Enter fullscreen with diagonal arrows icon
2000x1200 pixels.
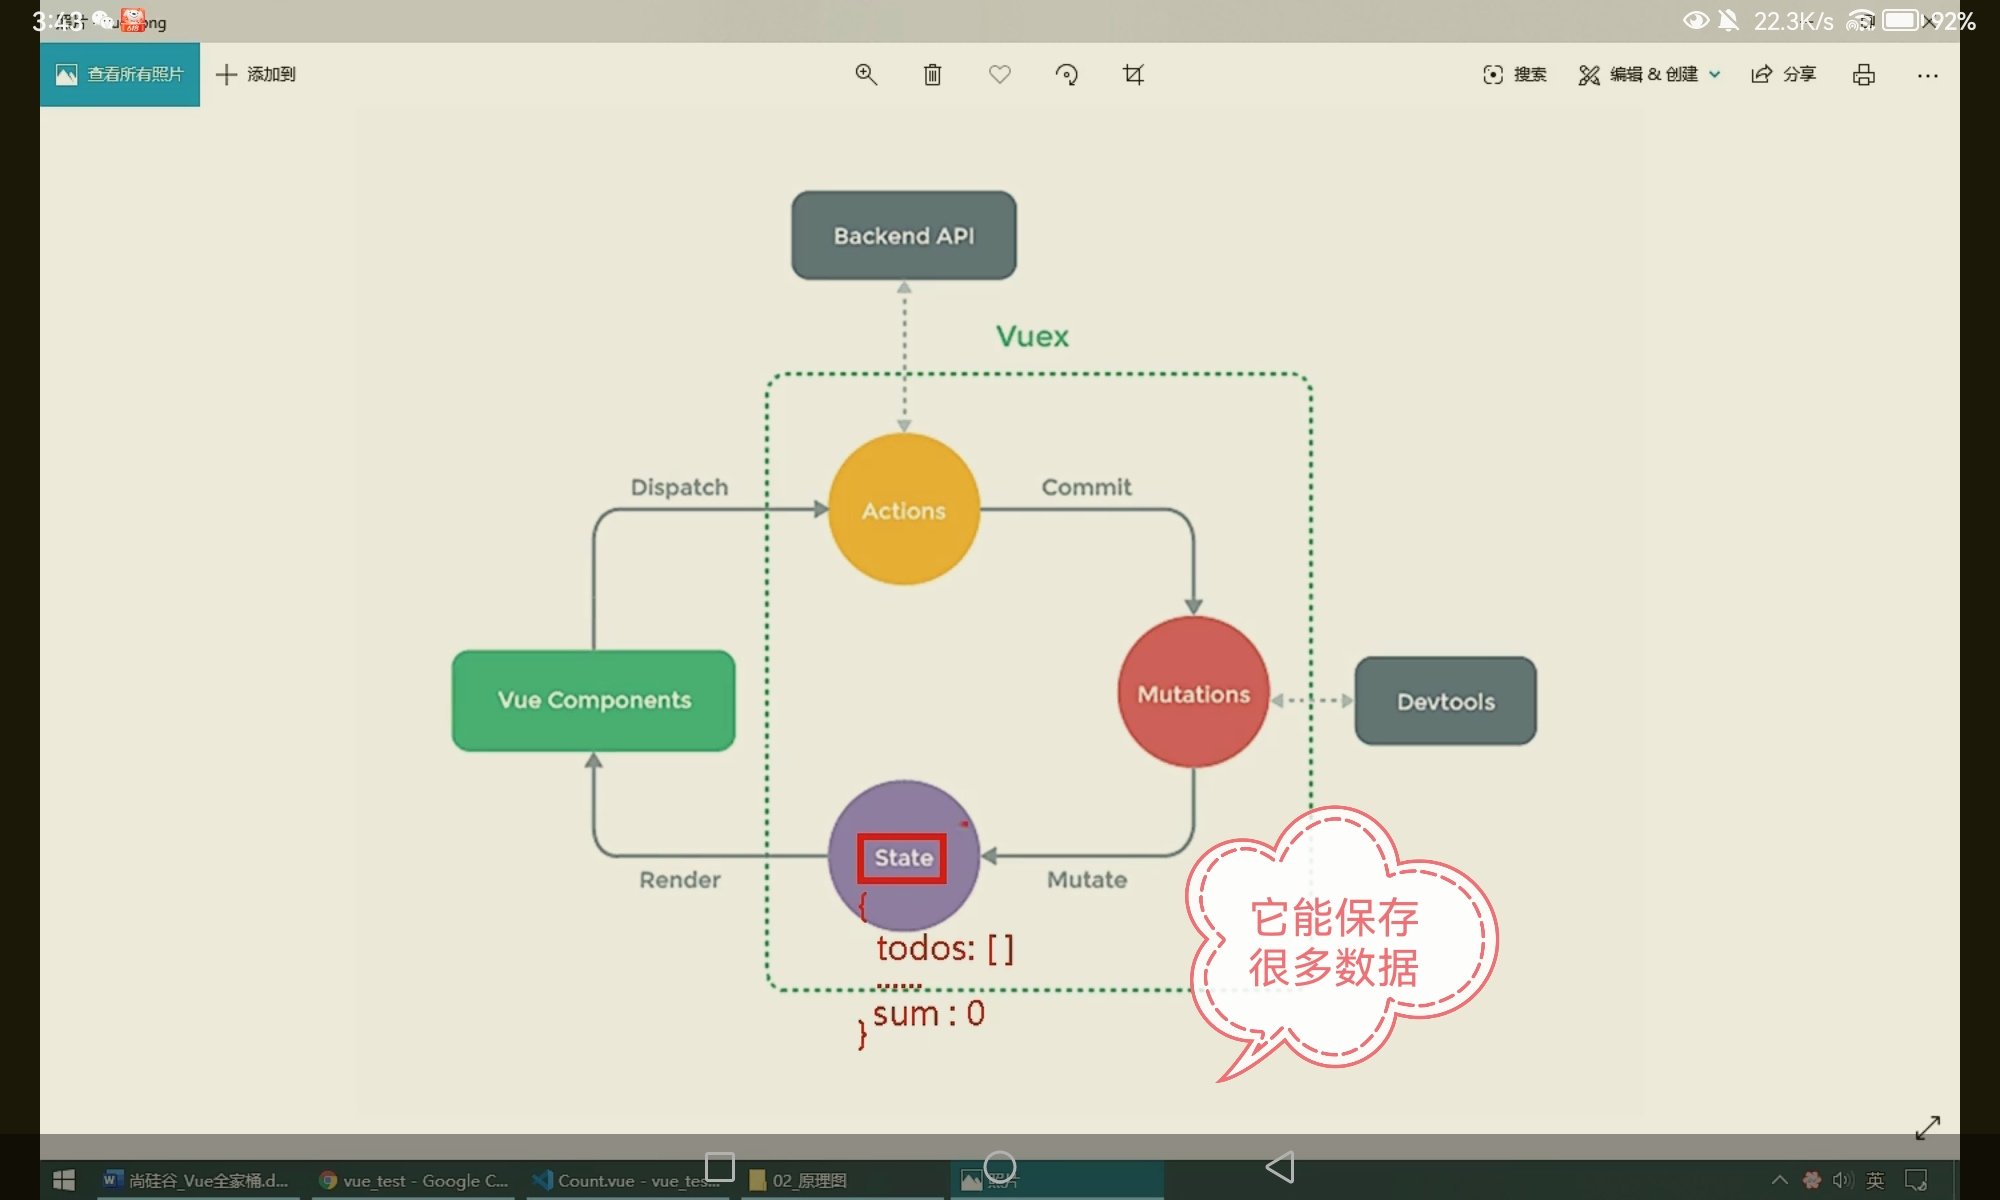point(1927,1128)
